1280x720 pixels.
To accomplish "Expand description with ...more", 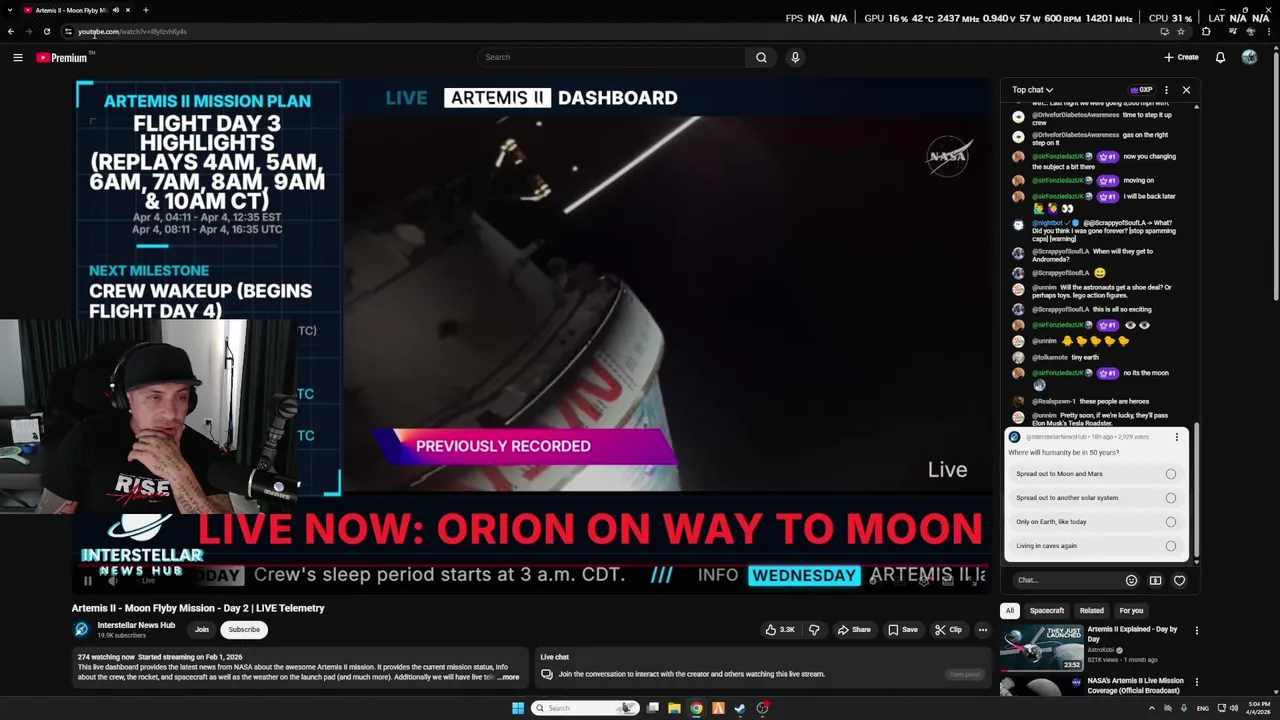I will click(509, 677).
